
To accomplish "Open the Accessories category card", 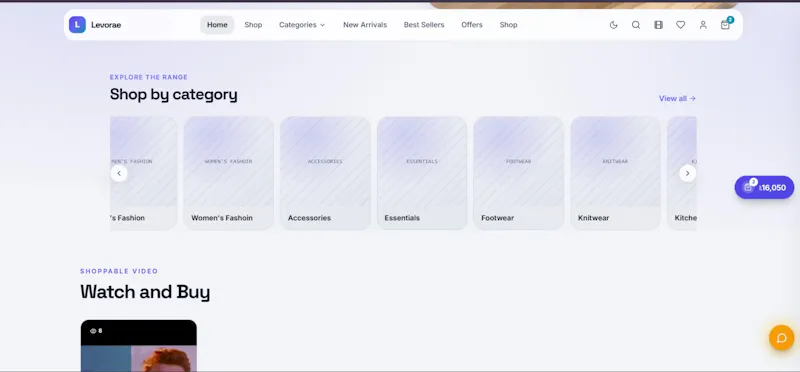I will click(325, 173).
